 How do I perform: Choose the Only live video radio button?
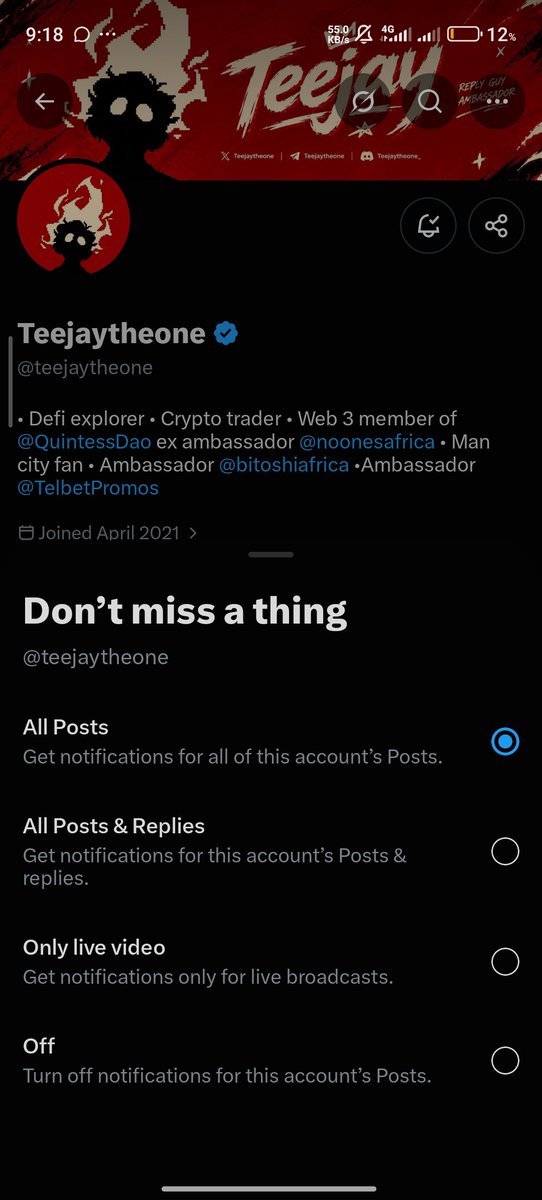coord(505,961)
